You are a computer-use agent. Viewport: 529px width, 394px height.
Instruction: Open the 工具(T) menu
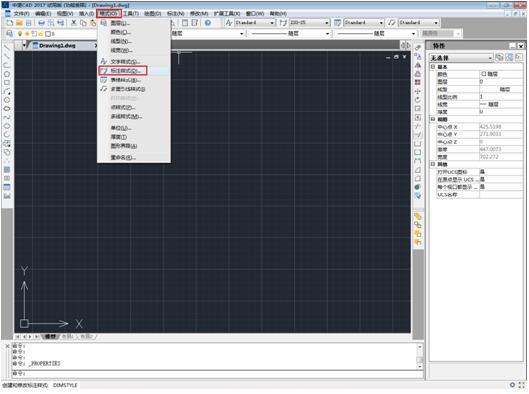pos(131,13)
